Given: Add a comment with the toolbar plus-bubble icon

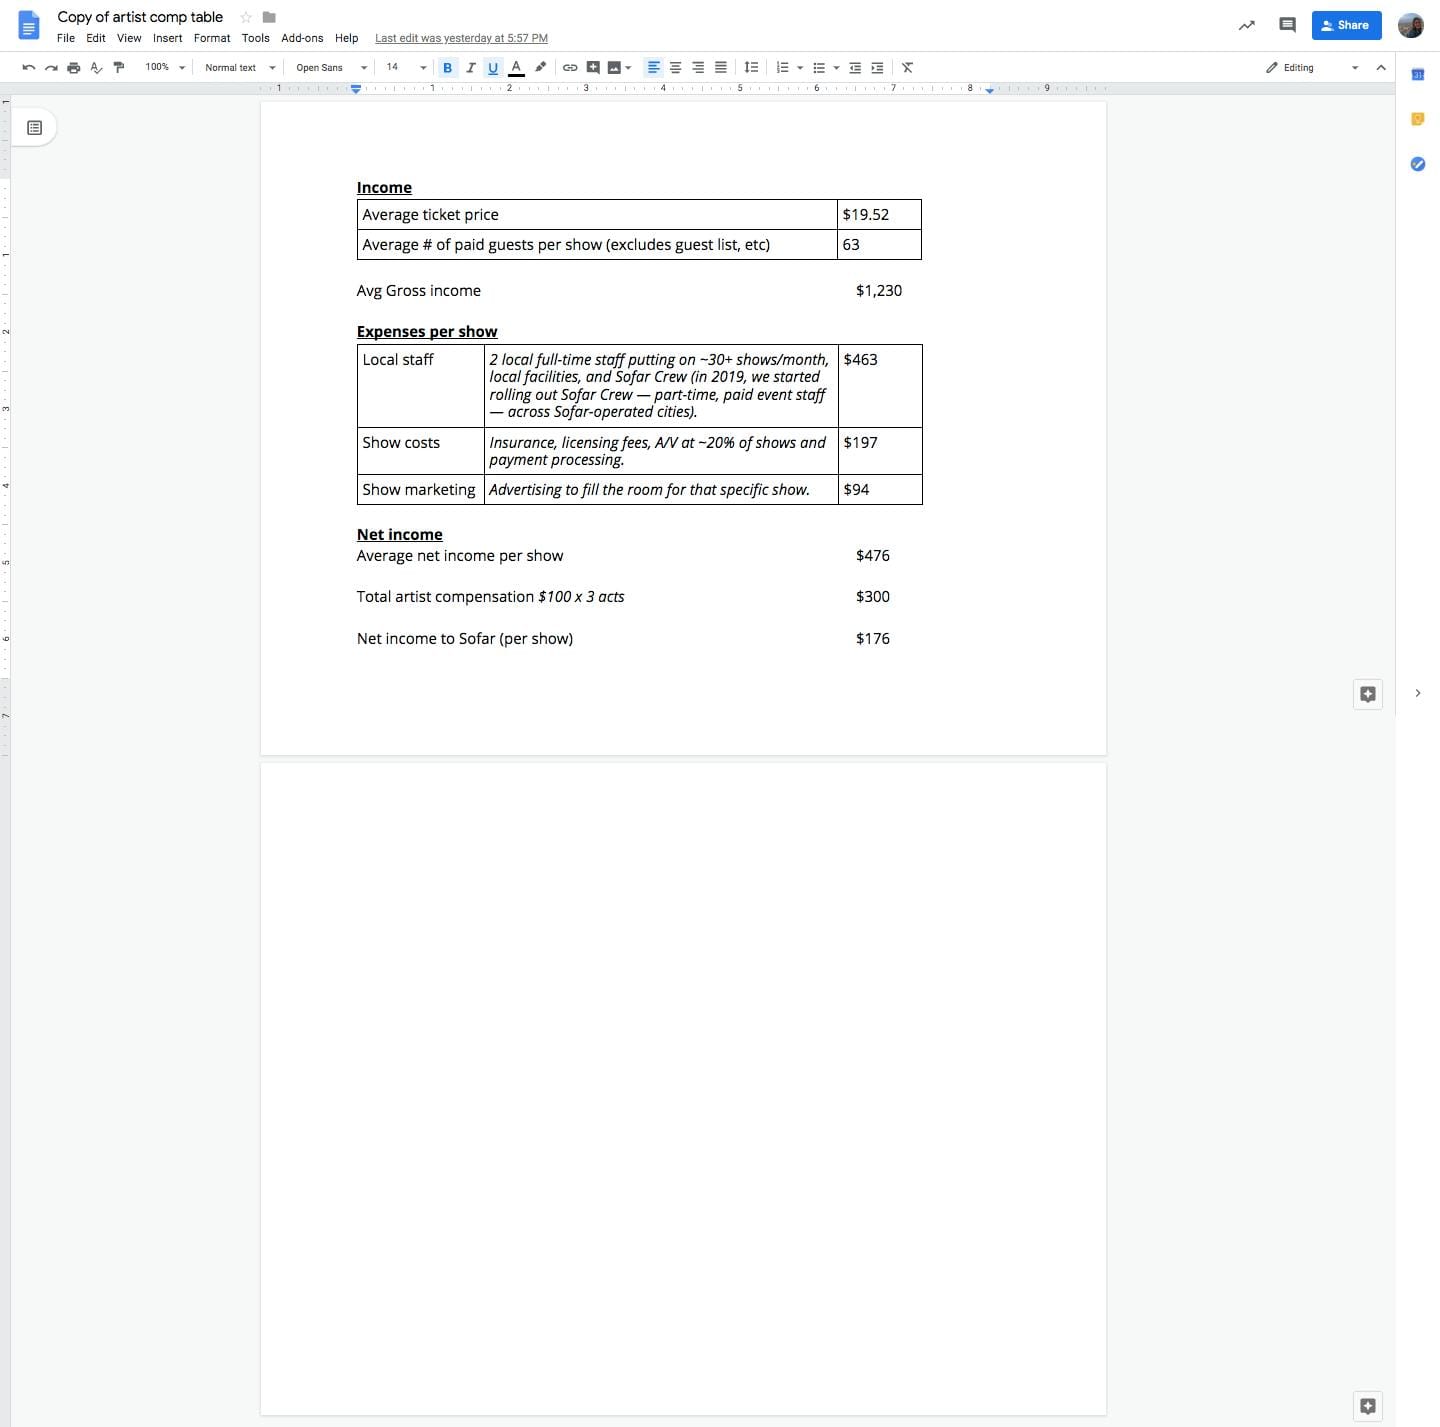Looking at the screenshot, I should [593, 68].
